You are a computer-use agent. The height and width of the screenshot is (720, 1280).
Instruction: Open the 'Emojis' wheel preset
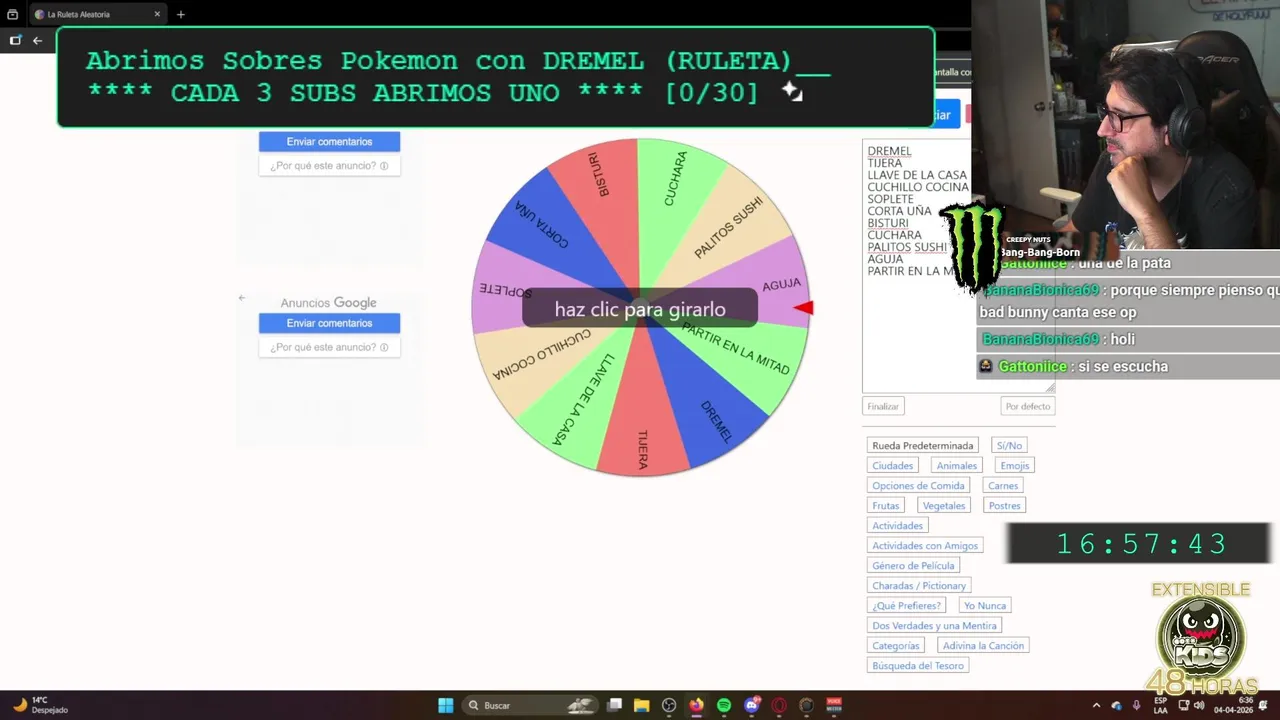[x=1014, y=465]
